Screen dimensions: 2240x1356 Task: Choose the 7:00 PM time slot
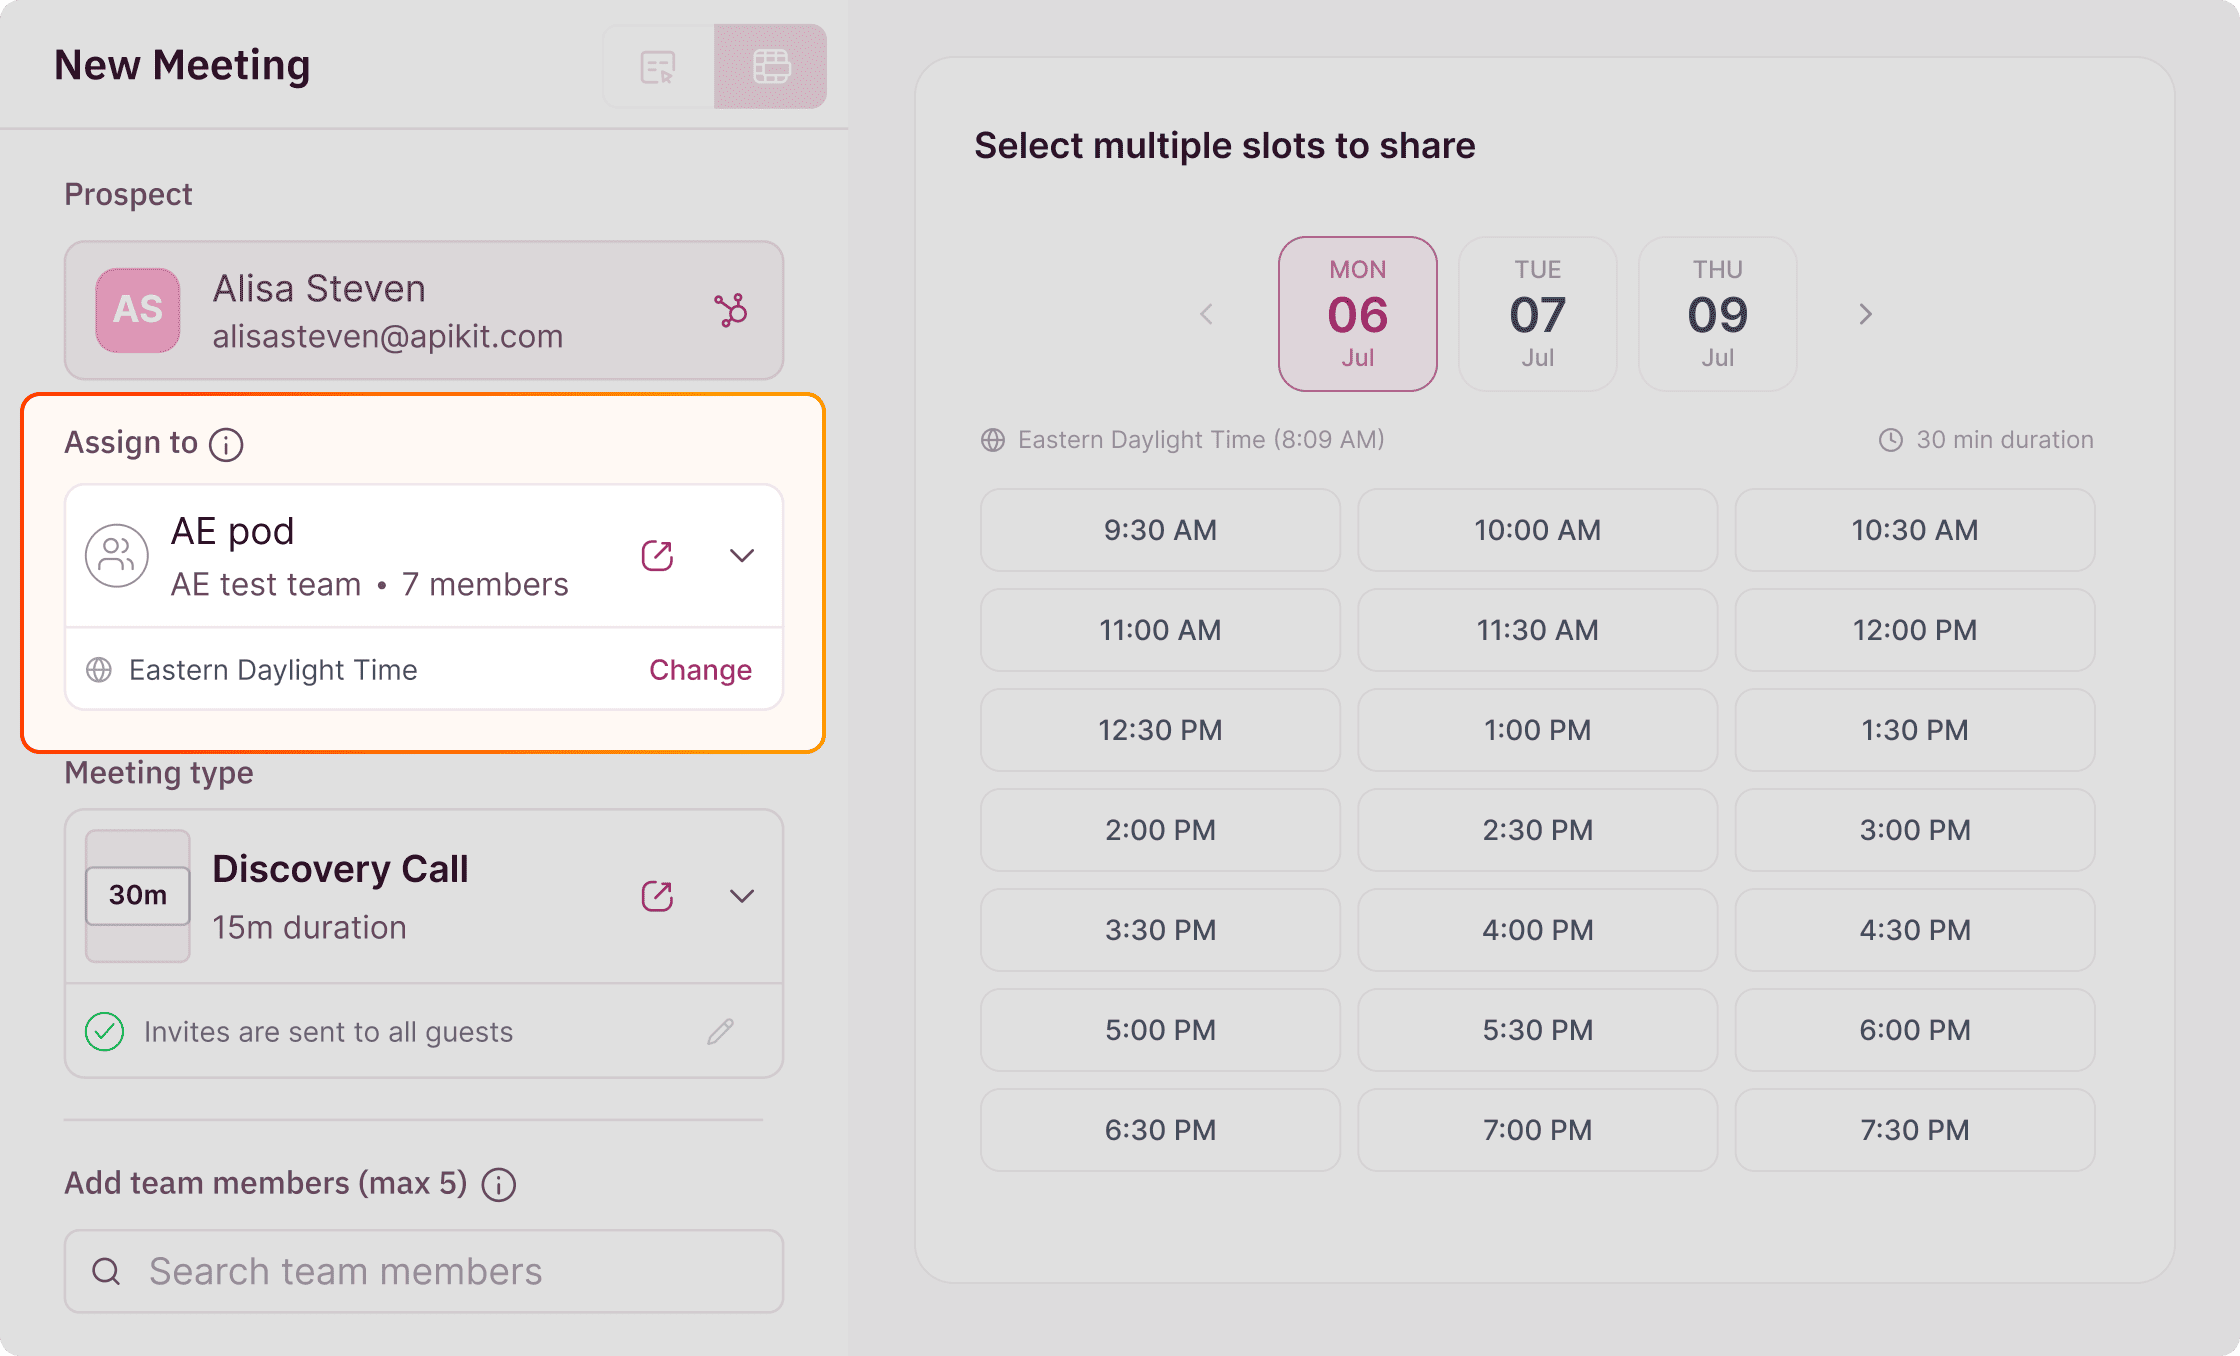click(x=1538, y=1130)
